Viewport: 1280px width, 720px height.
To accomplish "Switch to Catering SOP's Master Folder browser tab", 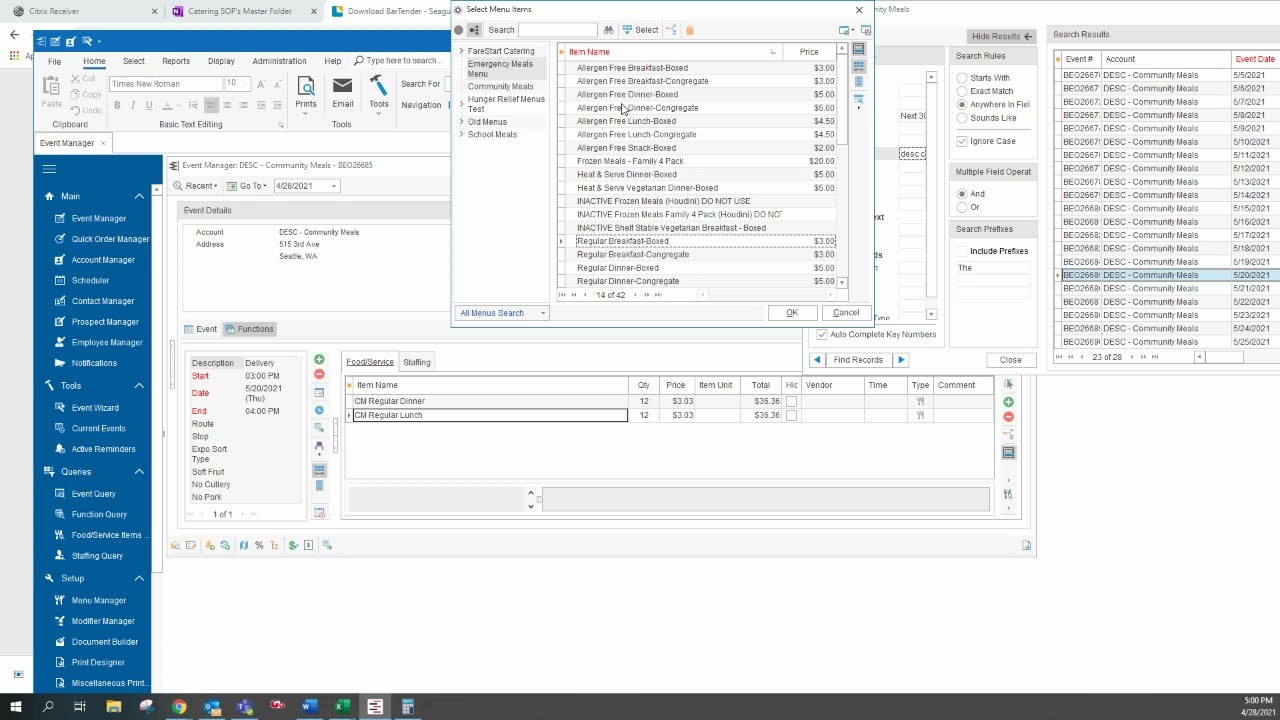I will (242, 11).
